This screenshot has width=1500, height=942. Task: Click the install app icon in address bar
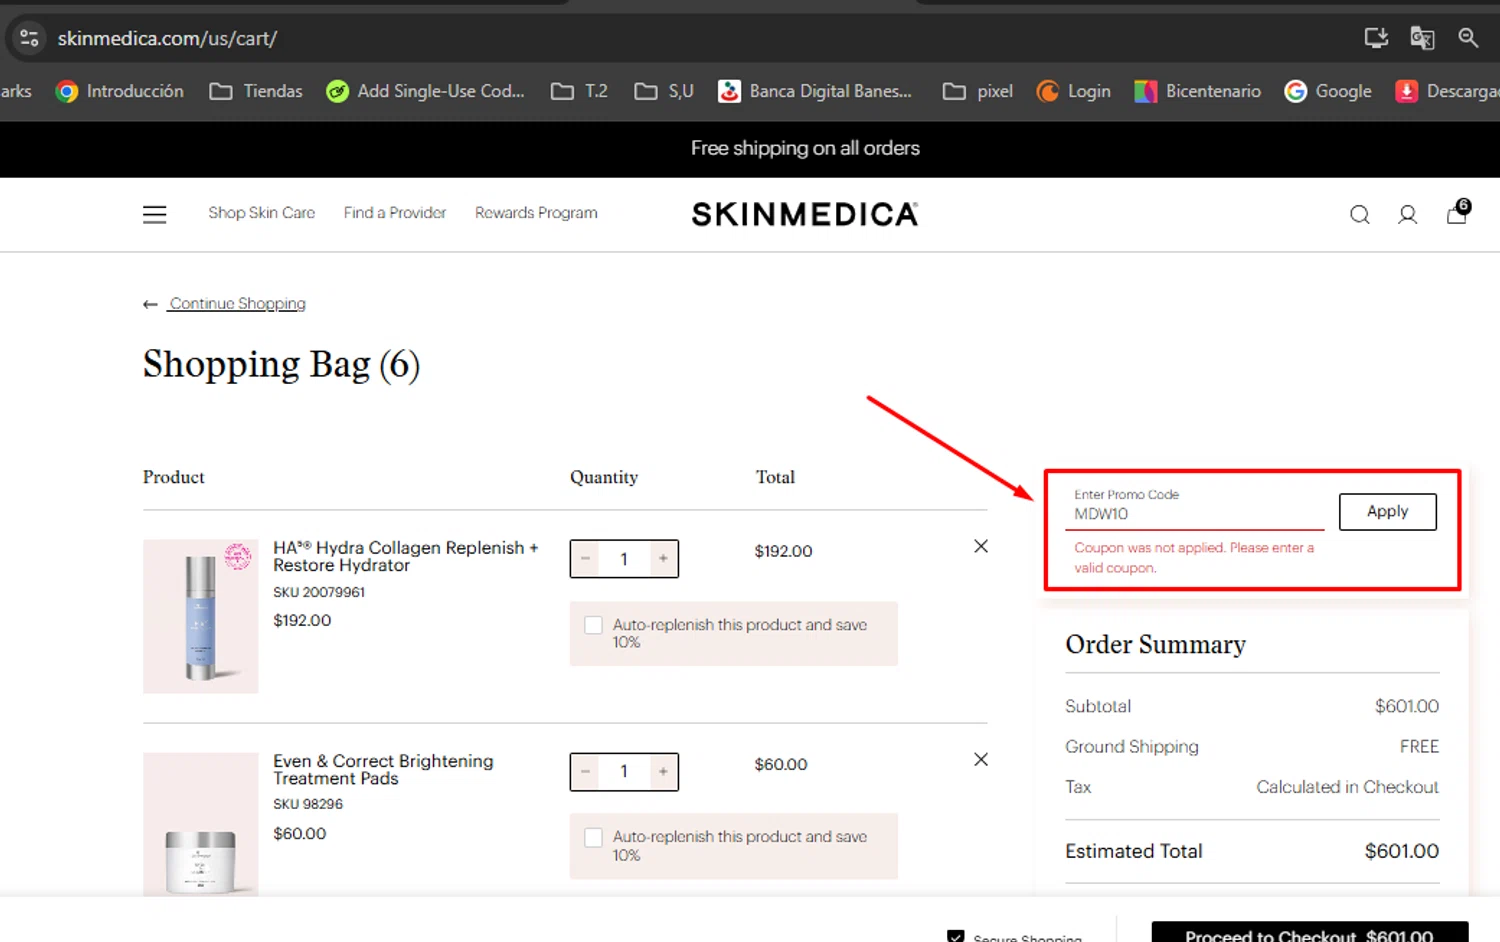click(1376, 38)
